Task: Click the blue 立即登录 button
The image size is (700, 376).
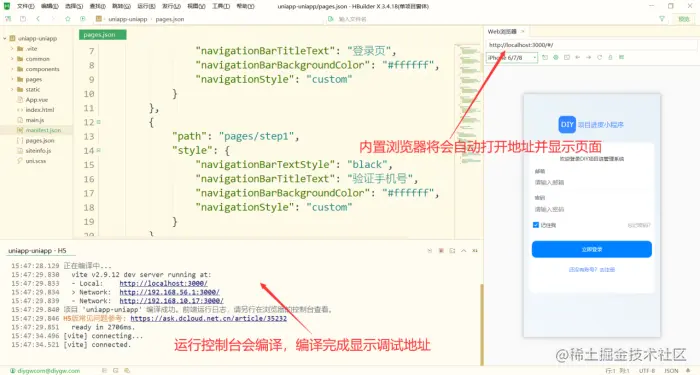Action: coord(592,249)
